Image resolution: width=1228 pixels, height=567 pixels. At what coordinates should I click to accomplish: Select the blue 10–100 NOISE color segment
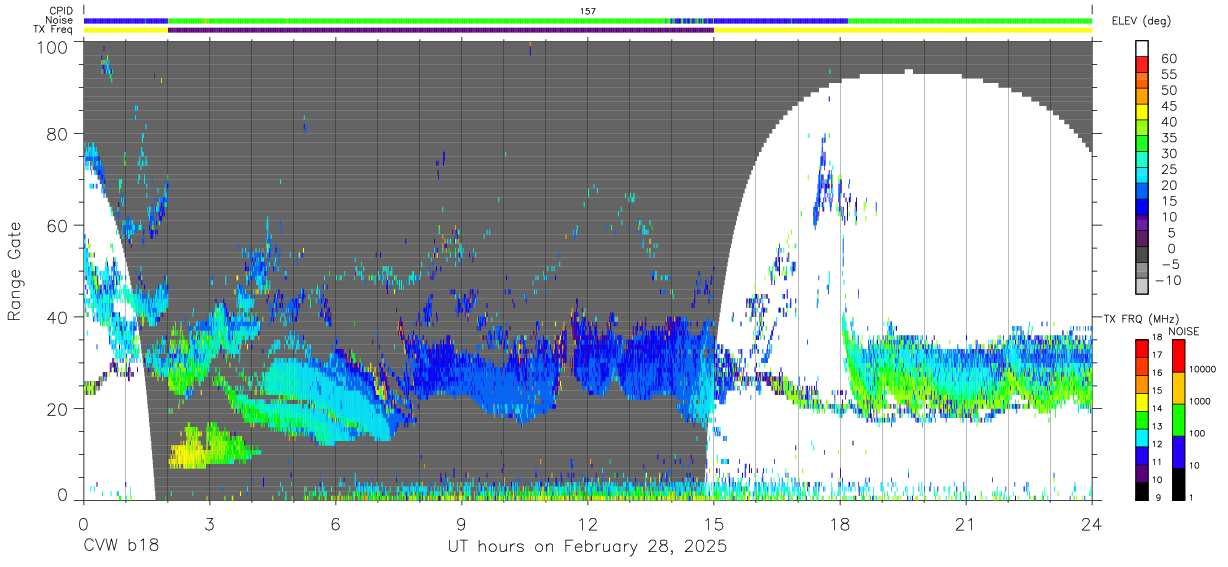click(1179, 451)
